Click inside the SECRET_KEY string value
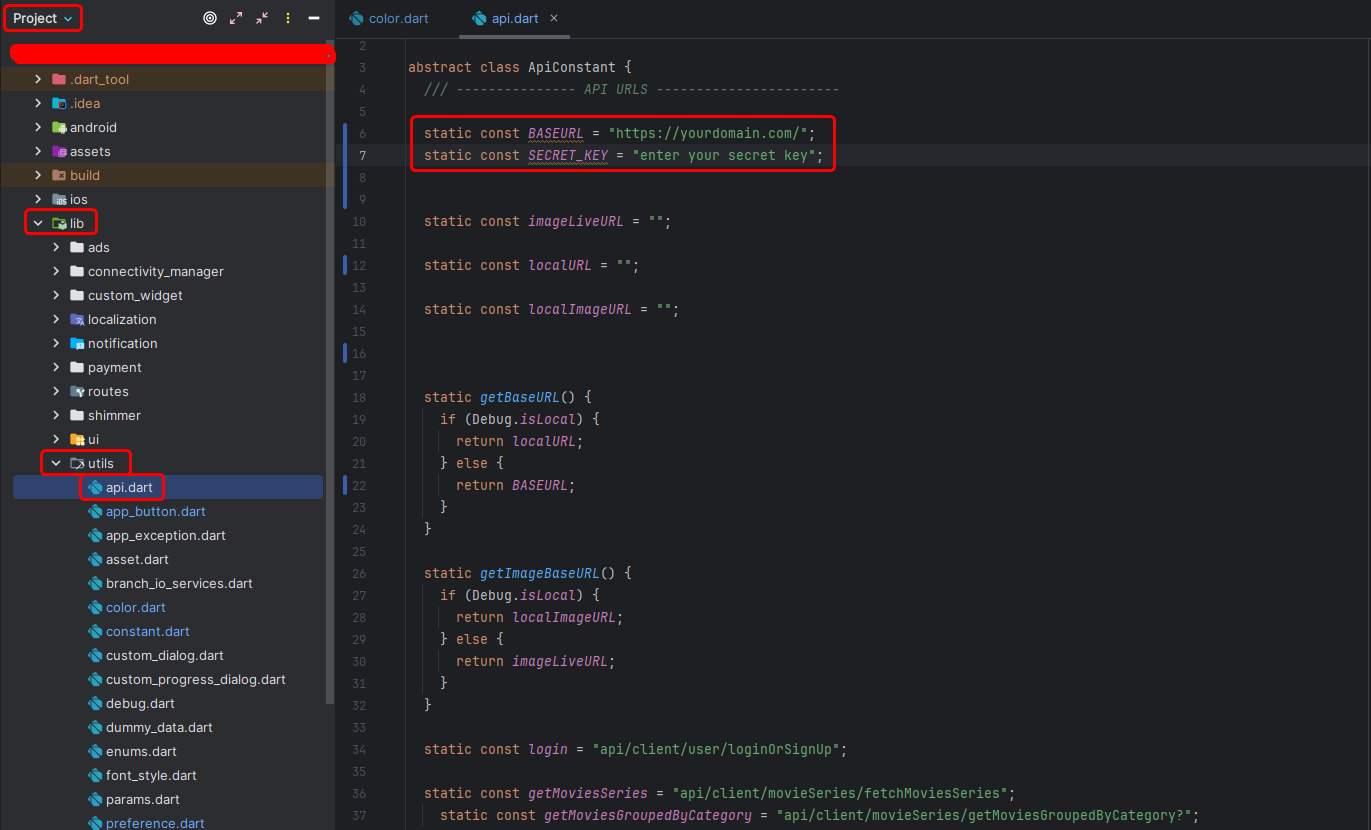The height and width of the screenshot is (830, 1371). [x=727, y=155]
